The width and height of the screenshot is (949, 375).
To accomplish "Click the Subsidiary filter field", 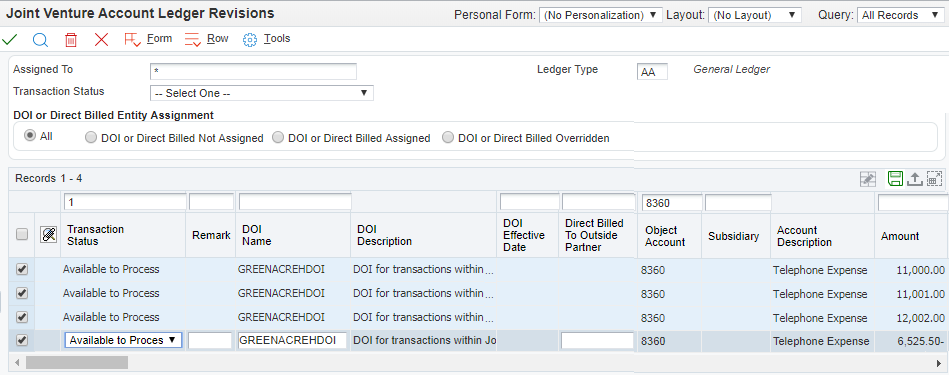I will [738, 203].
